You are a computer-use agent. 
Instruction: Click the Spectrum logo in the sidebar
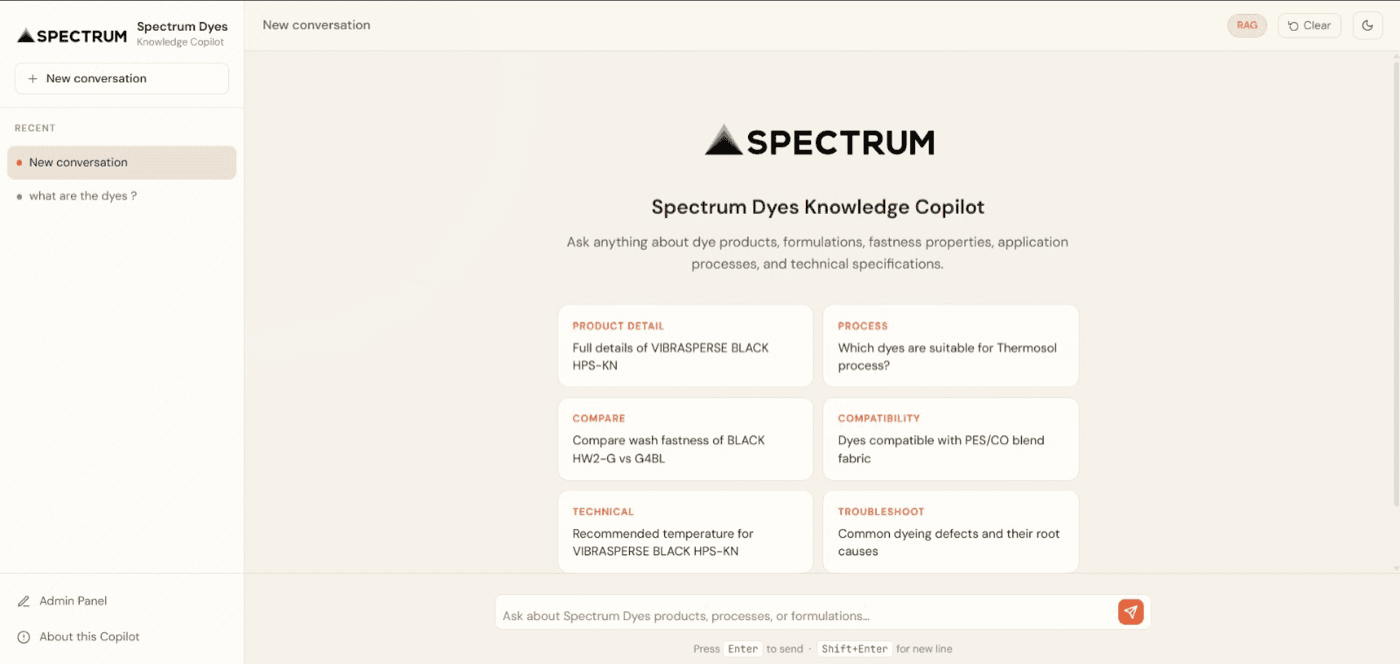tap(72, 36)
